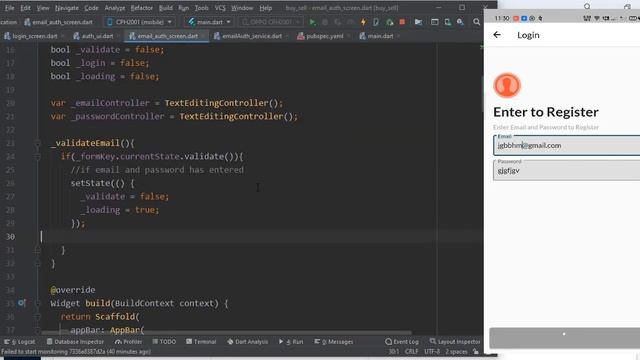Click the 'Failed to start monitoring' status message

tap(76, 351)
